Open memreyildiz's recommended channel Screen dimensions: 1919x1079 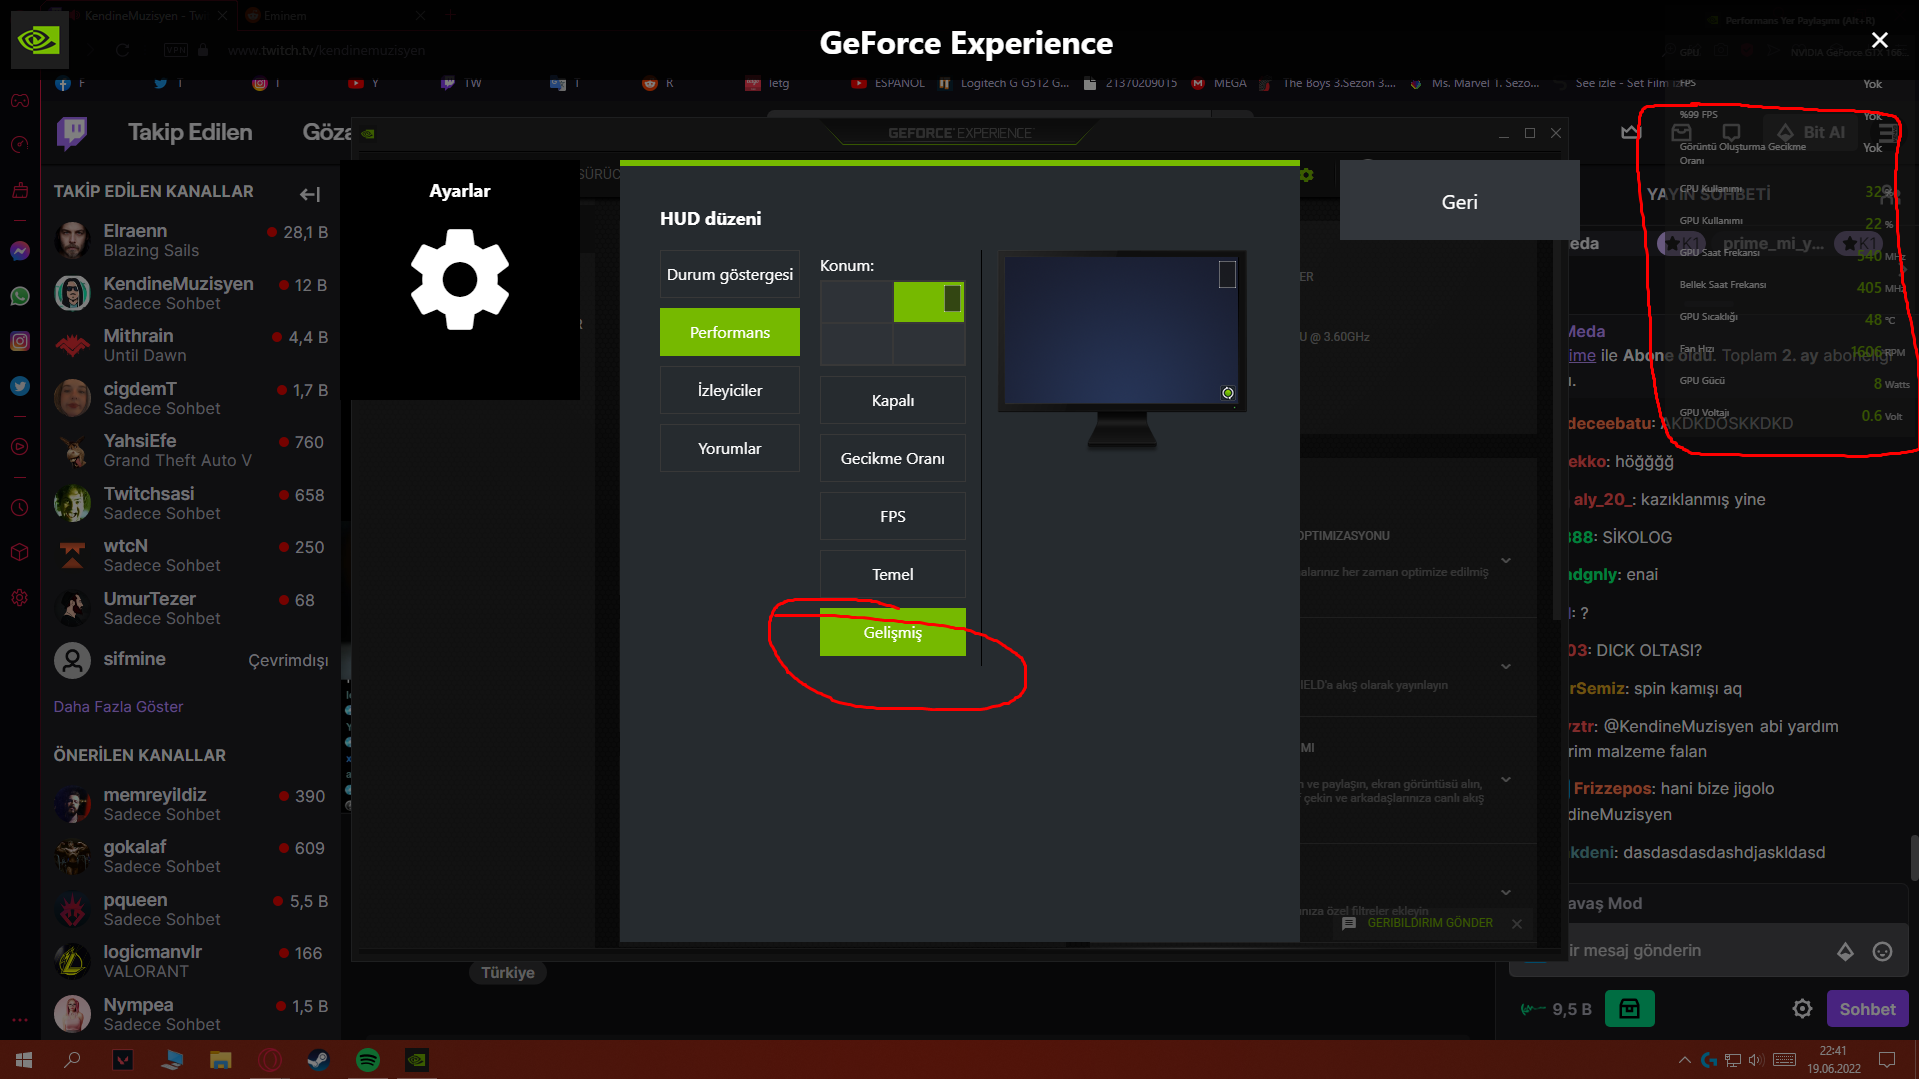click(190, 804)
